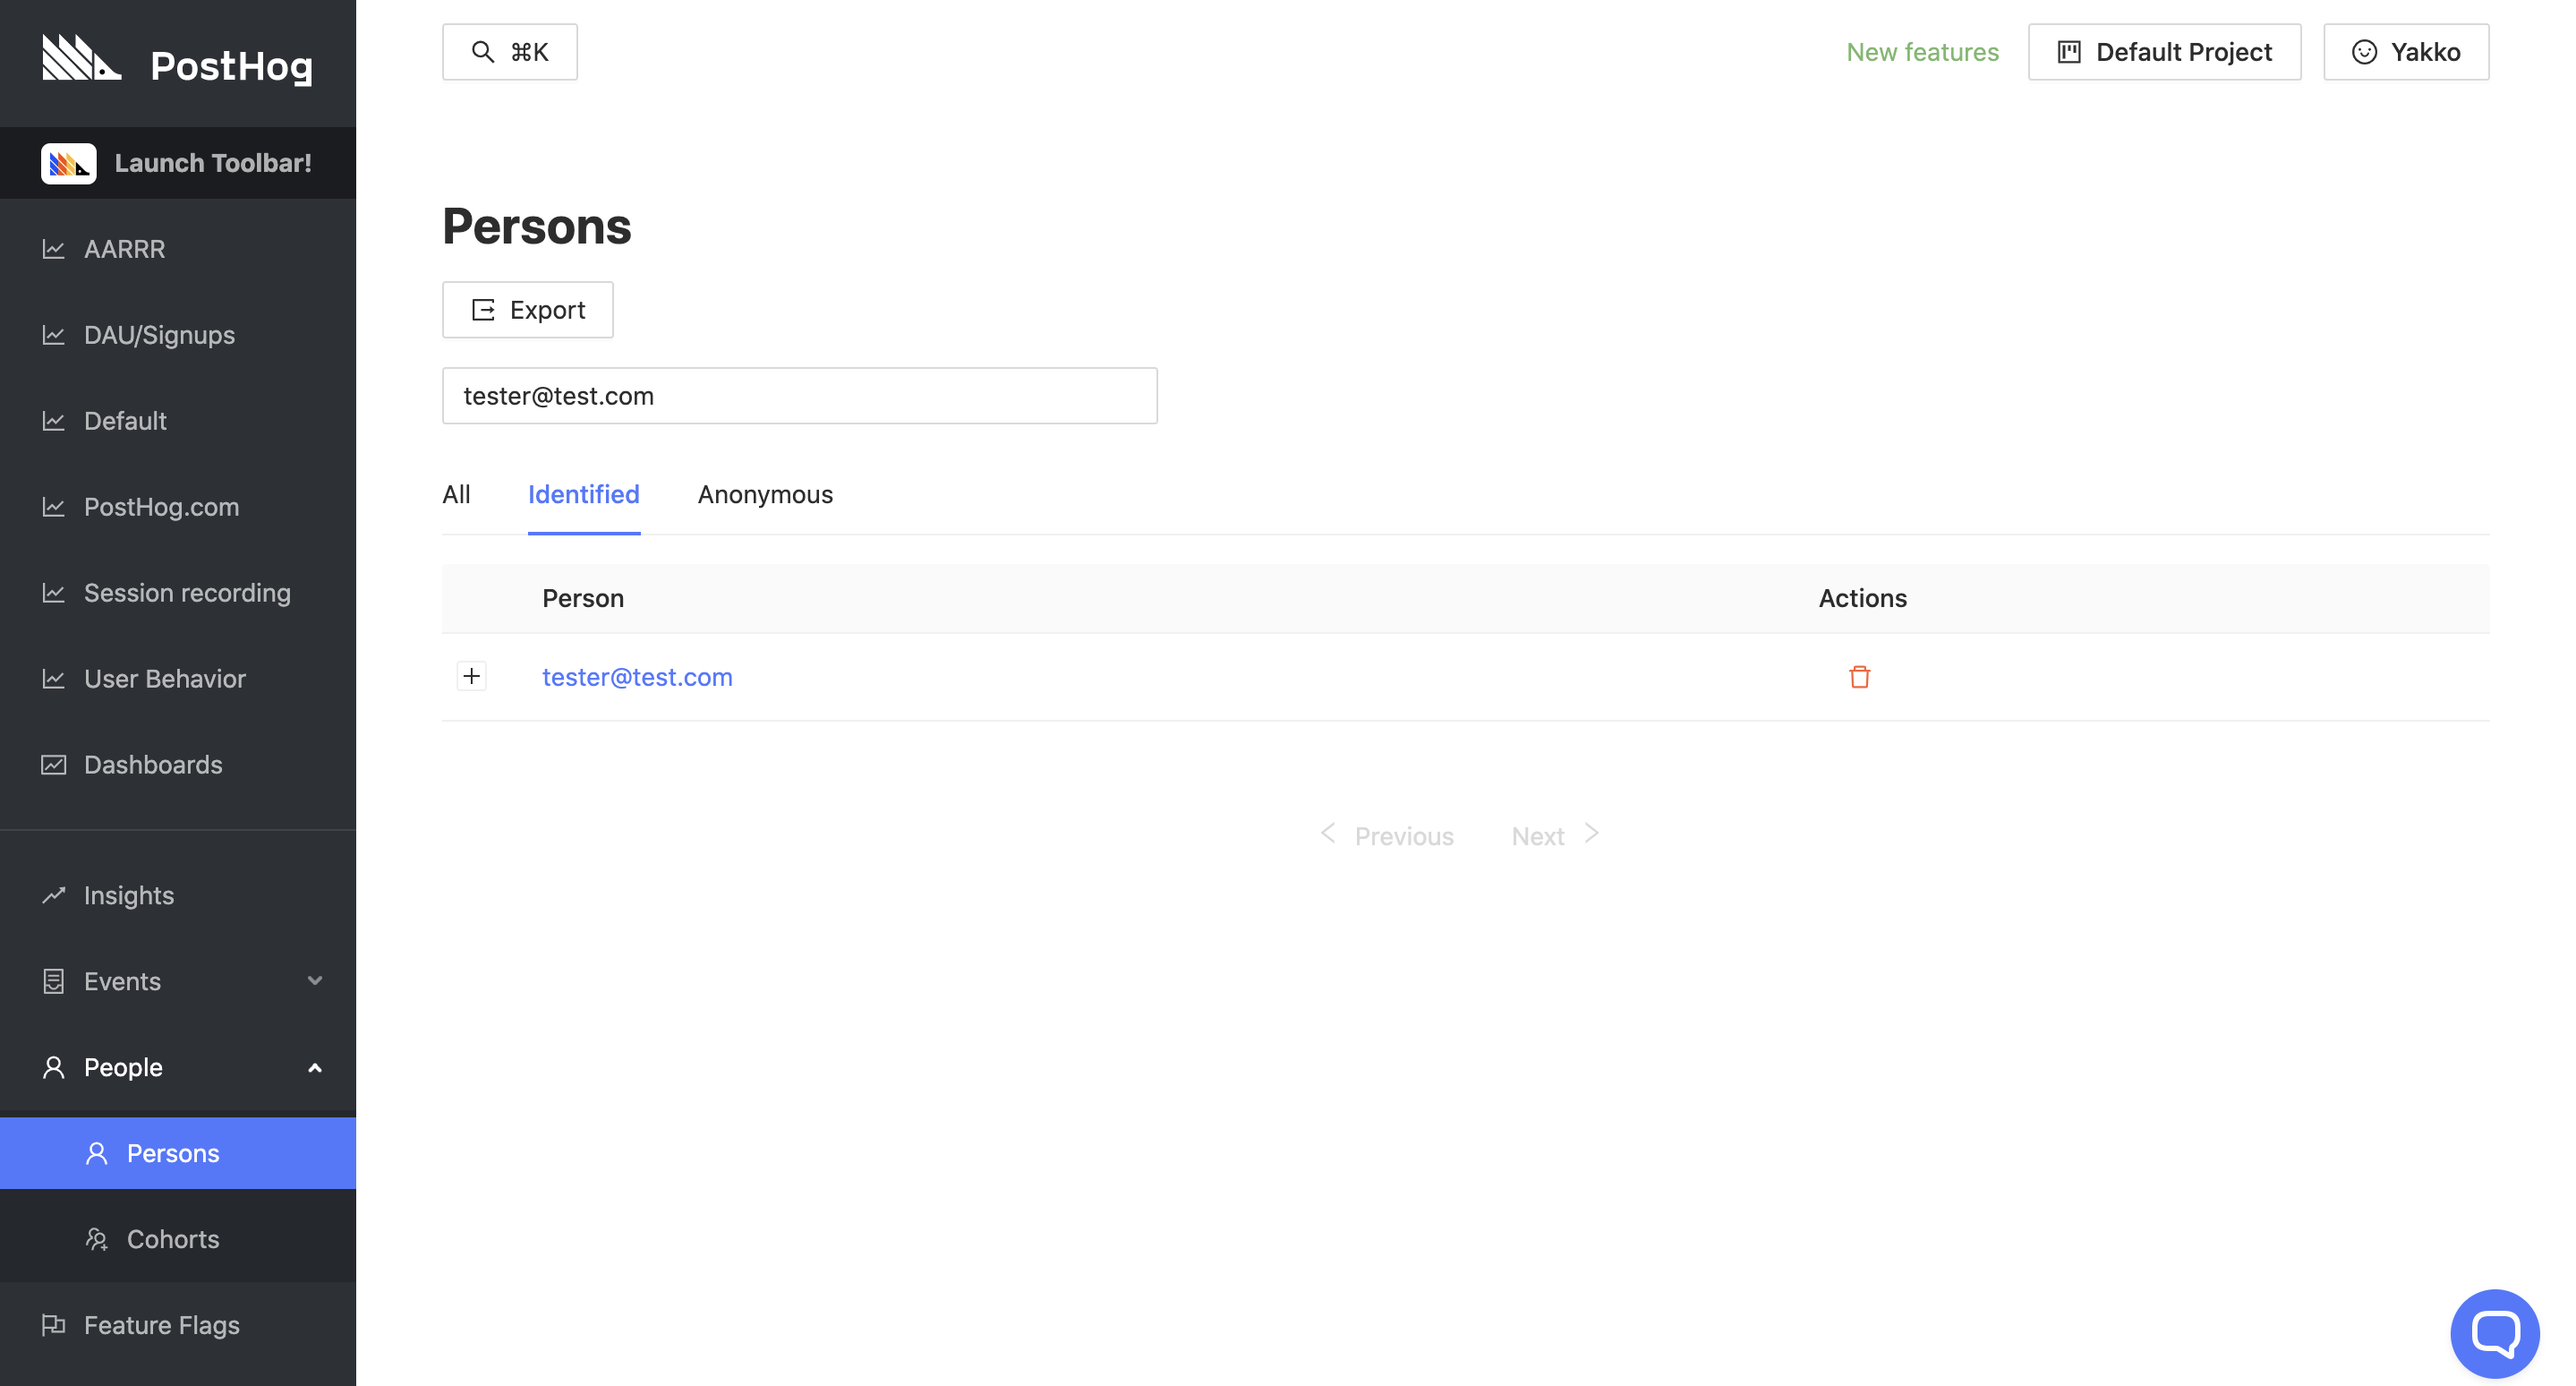
Task: Collapse the People menu section
Action: pyautogui.click(x=314, y=1067)
